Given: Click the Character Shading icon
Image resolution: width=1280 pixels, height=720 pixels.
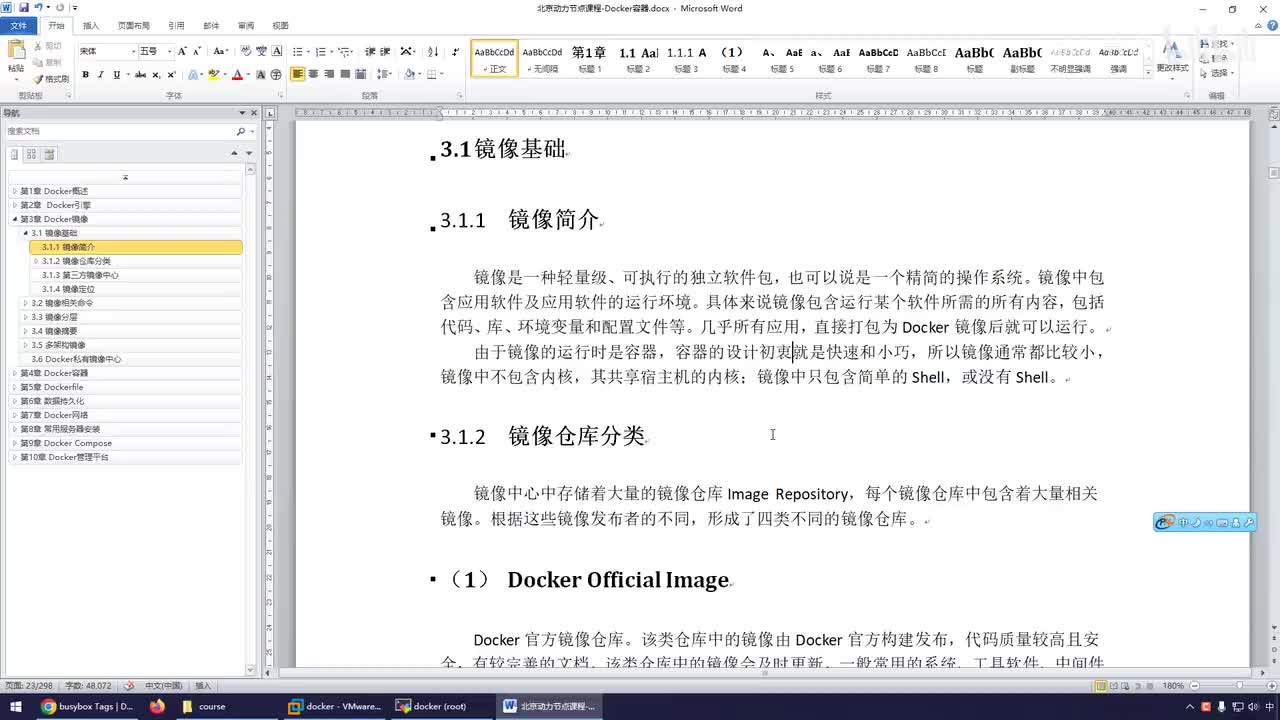Looking at the screenshot, I should [x=261, y=75].
